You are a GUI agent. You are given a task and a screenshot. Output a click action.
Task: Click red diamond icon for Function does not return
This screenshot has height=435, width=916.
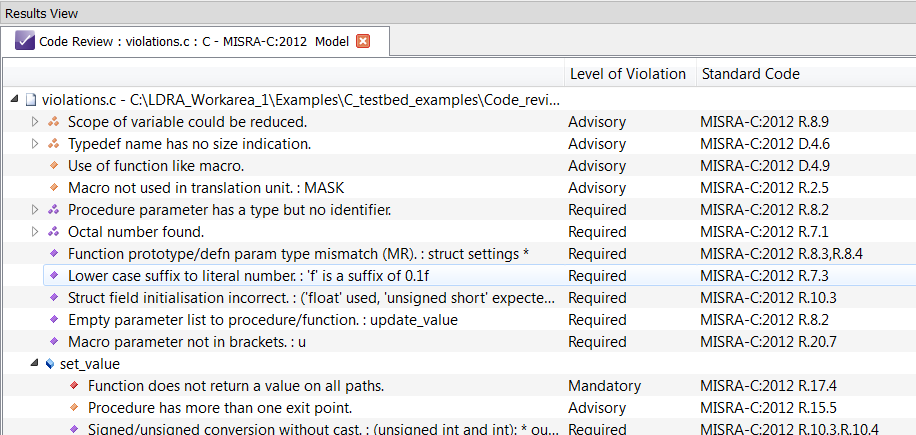pyautogui.click(x=74, y=385)
